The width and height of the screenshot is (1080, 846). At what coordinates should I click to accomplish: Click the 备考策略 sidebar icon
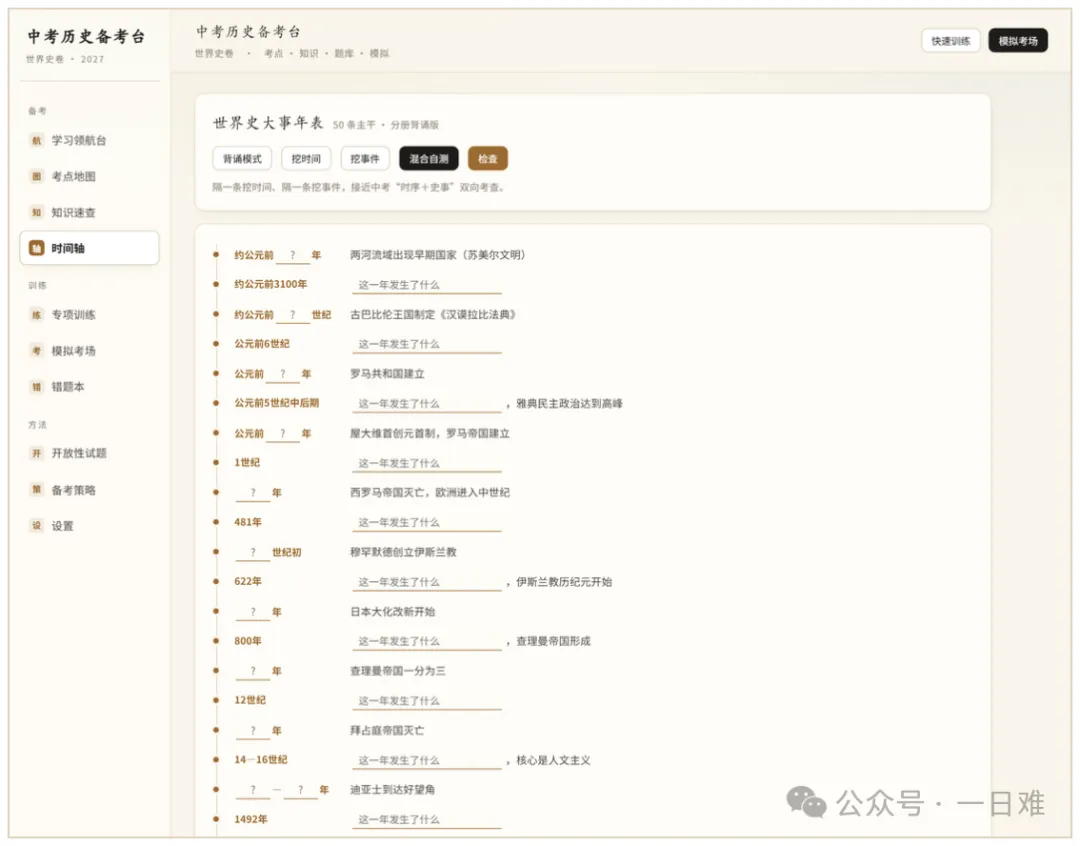click(37, 490)
